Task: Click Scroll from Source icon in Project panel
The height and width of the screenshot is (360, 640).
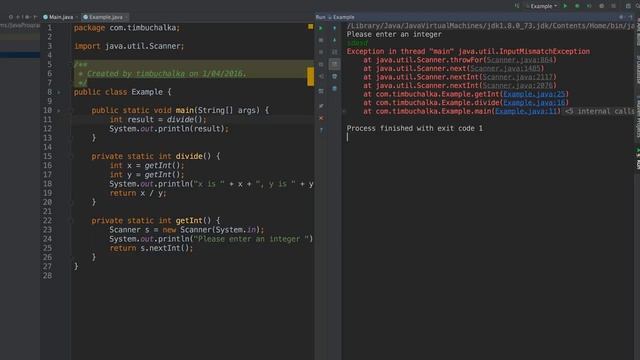Action: tap(11, 17)
